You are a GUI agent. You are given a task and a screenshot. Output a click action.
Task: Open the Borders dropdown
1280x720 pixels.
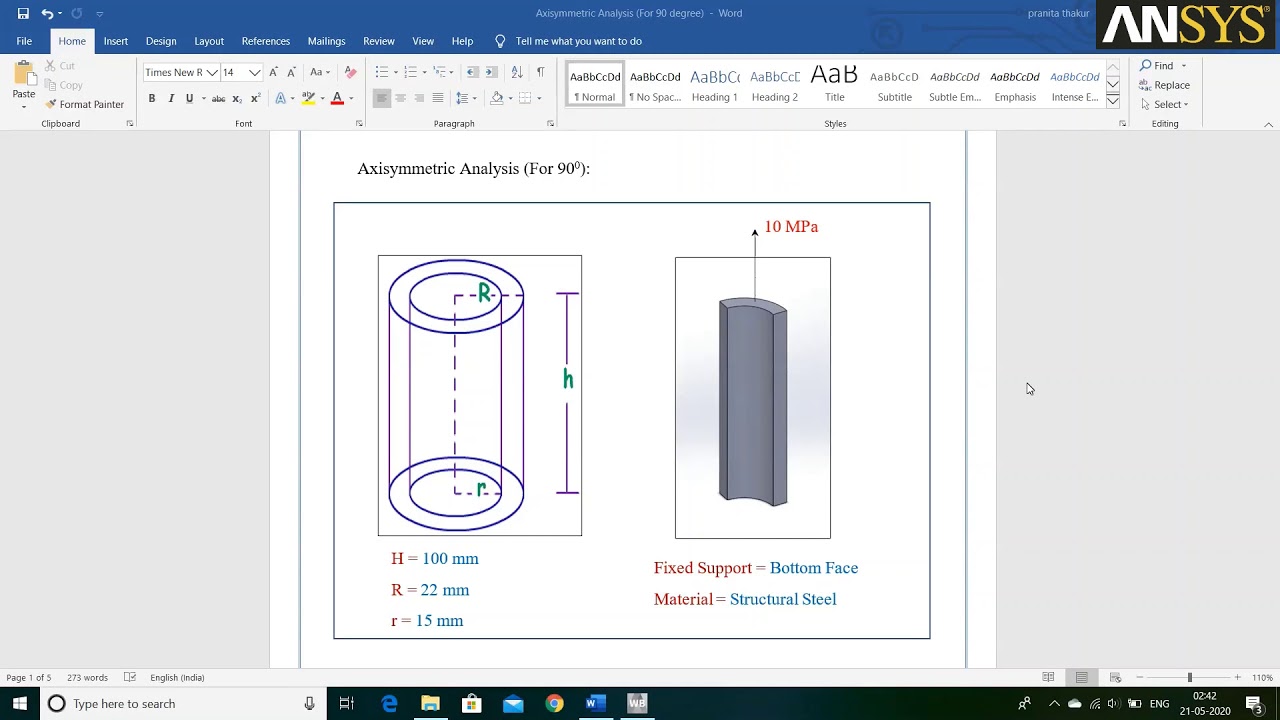(539, 98)
